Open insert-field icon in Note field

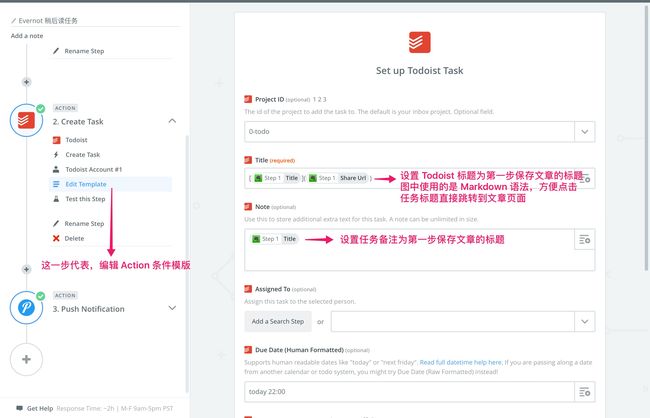[x=585, y=239]
